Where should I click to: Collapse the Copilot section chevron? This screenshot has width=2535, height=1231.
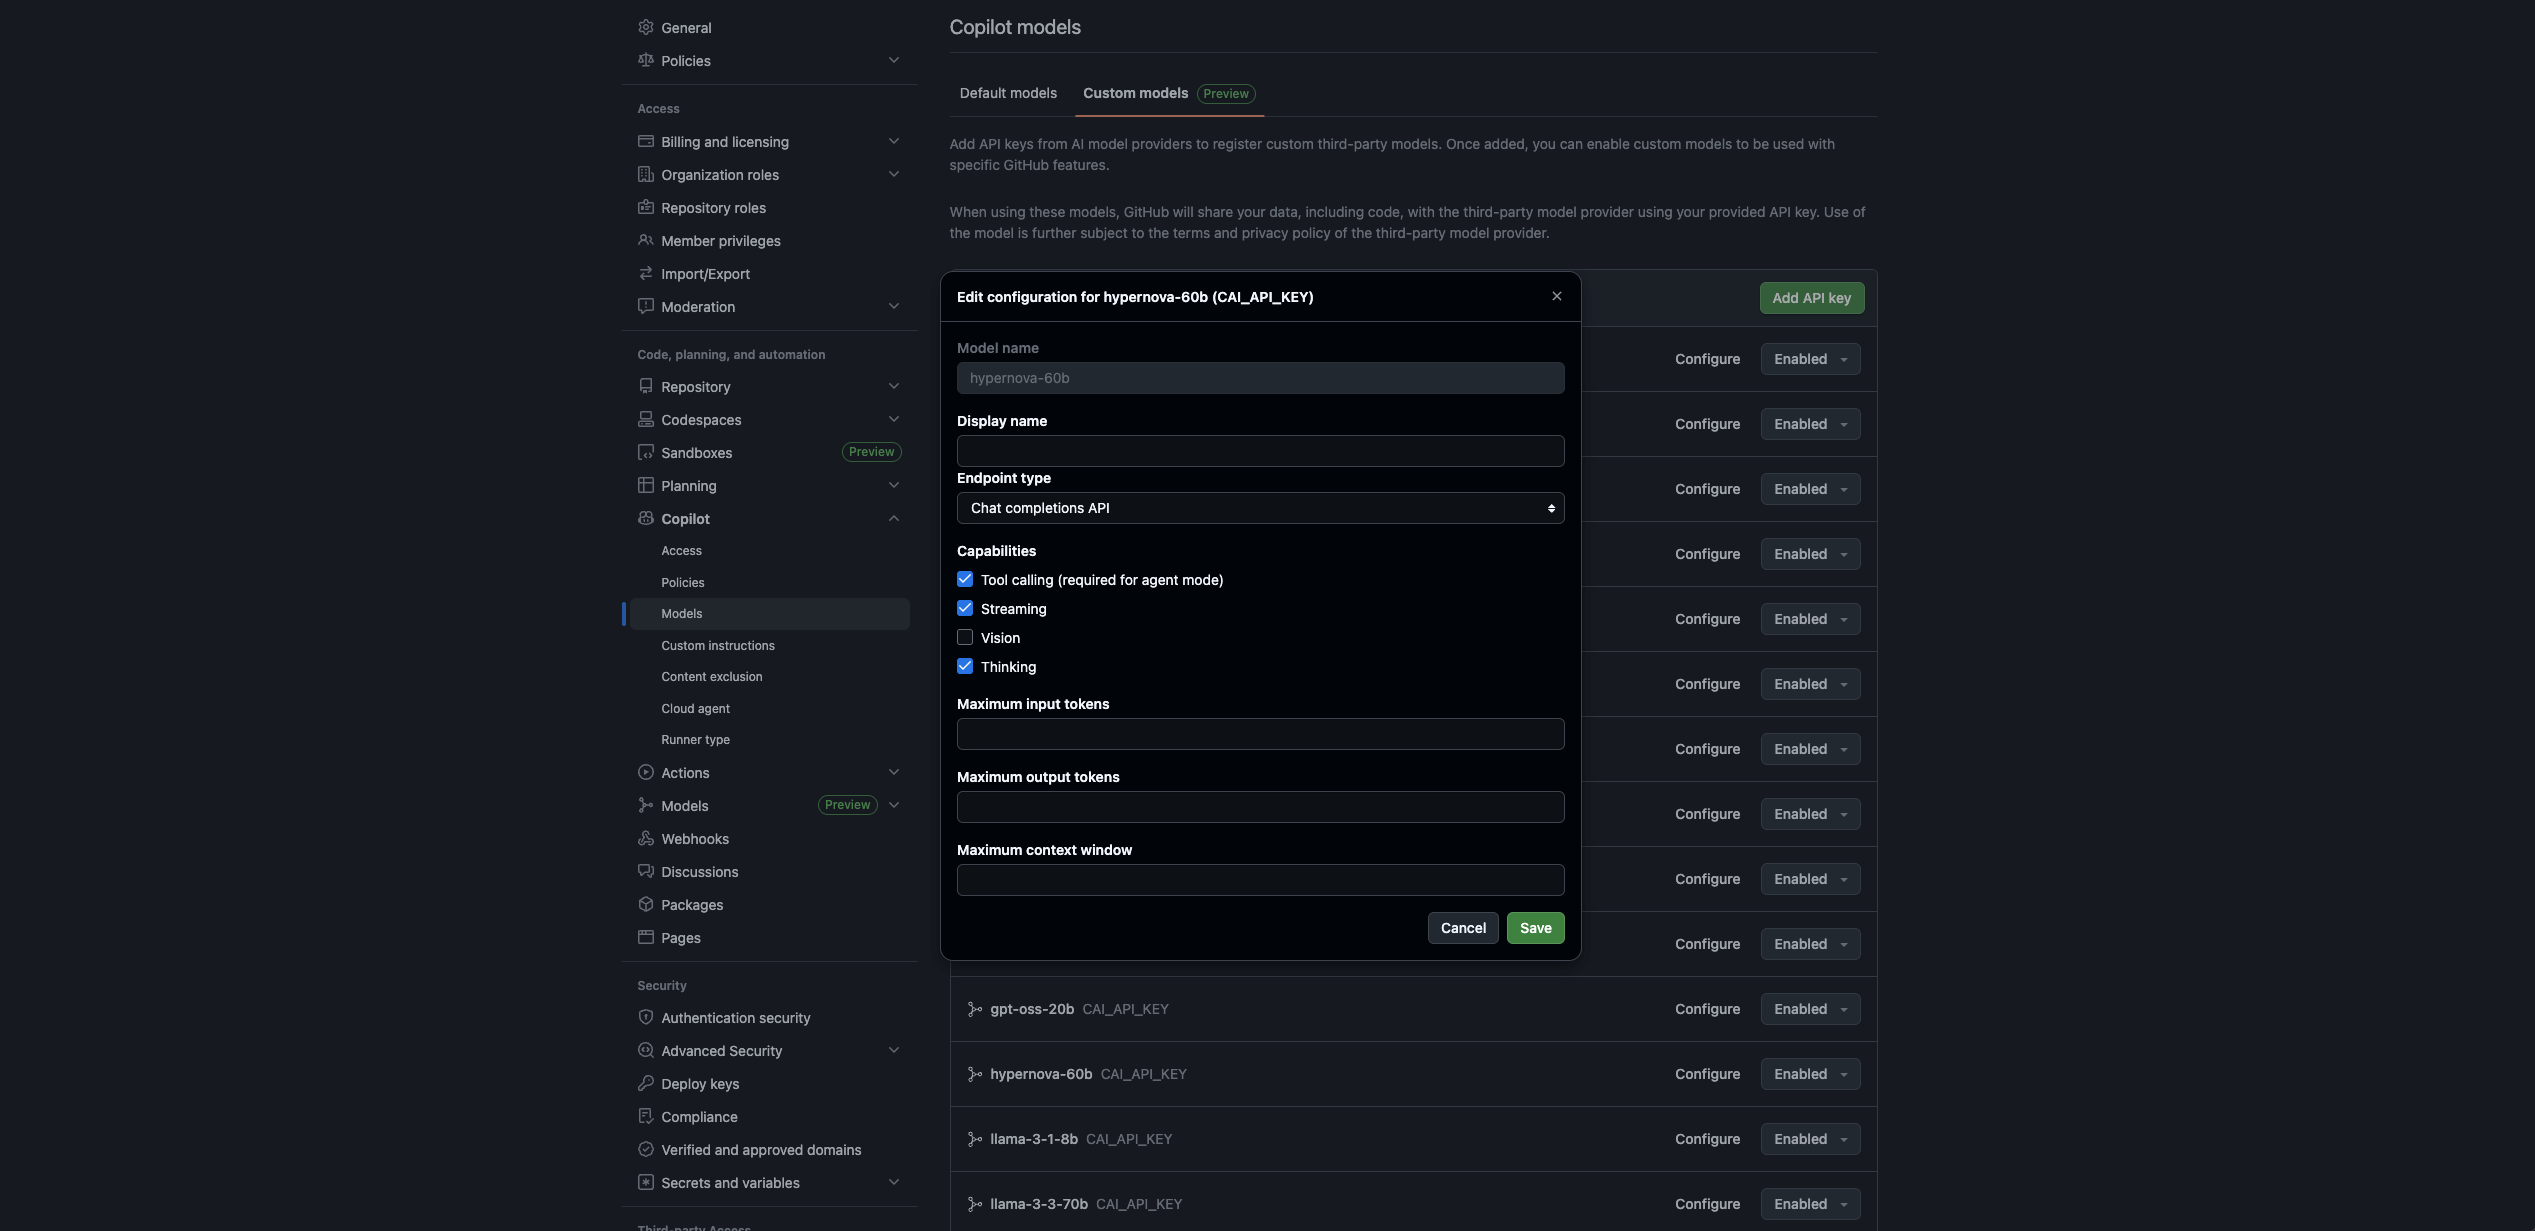(894, 518)
